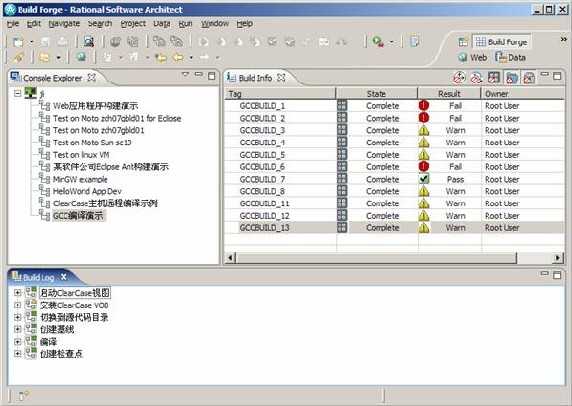Select MinGW example project
Screen dimensions: 572x406
click(80, 179)
